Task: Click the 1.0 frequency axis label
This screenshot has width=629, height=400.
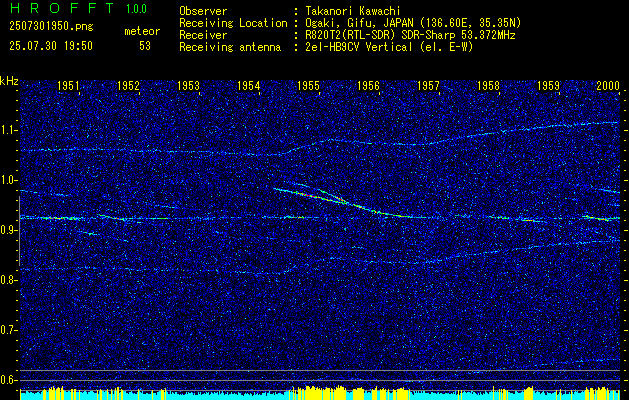Action: click(7, 180)
